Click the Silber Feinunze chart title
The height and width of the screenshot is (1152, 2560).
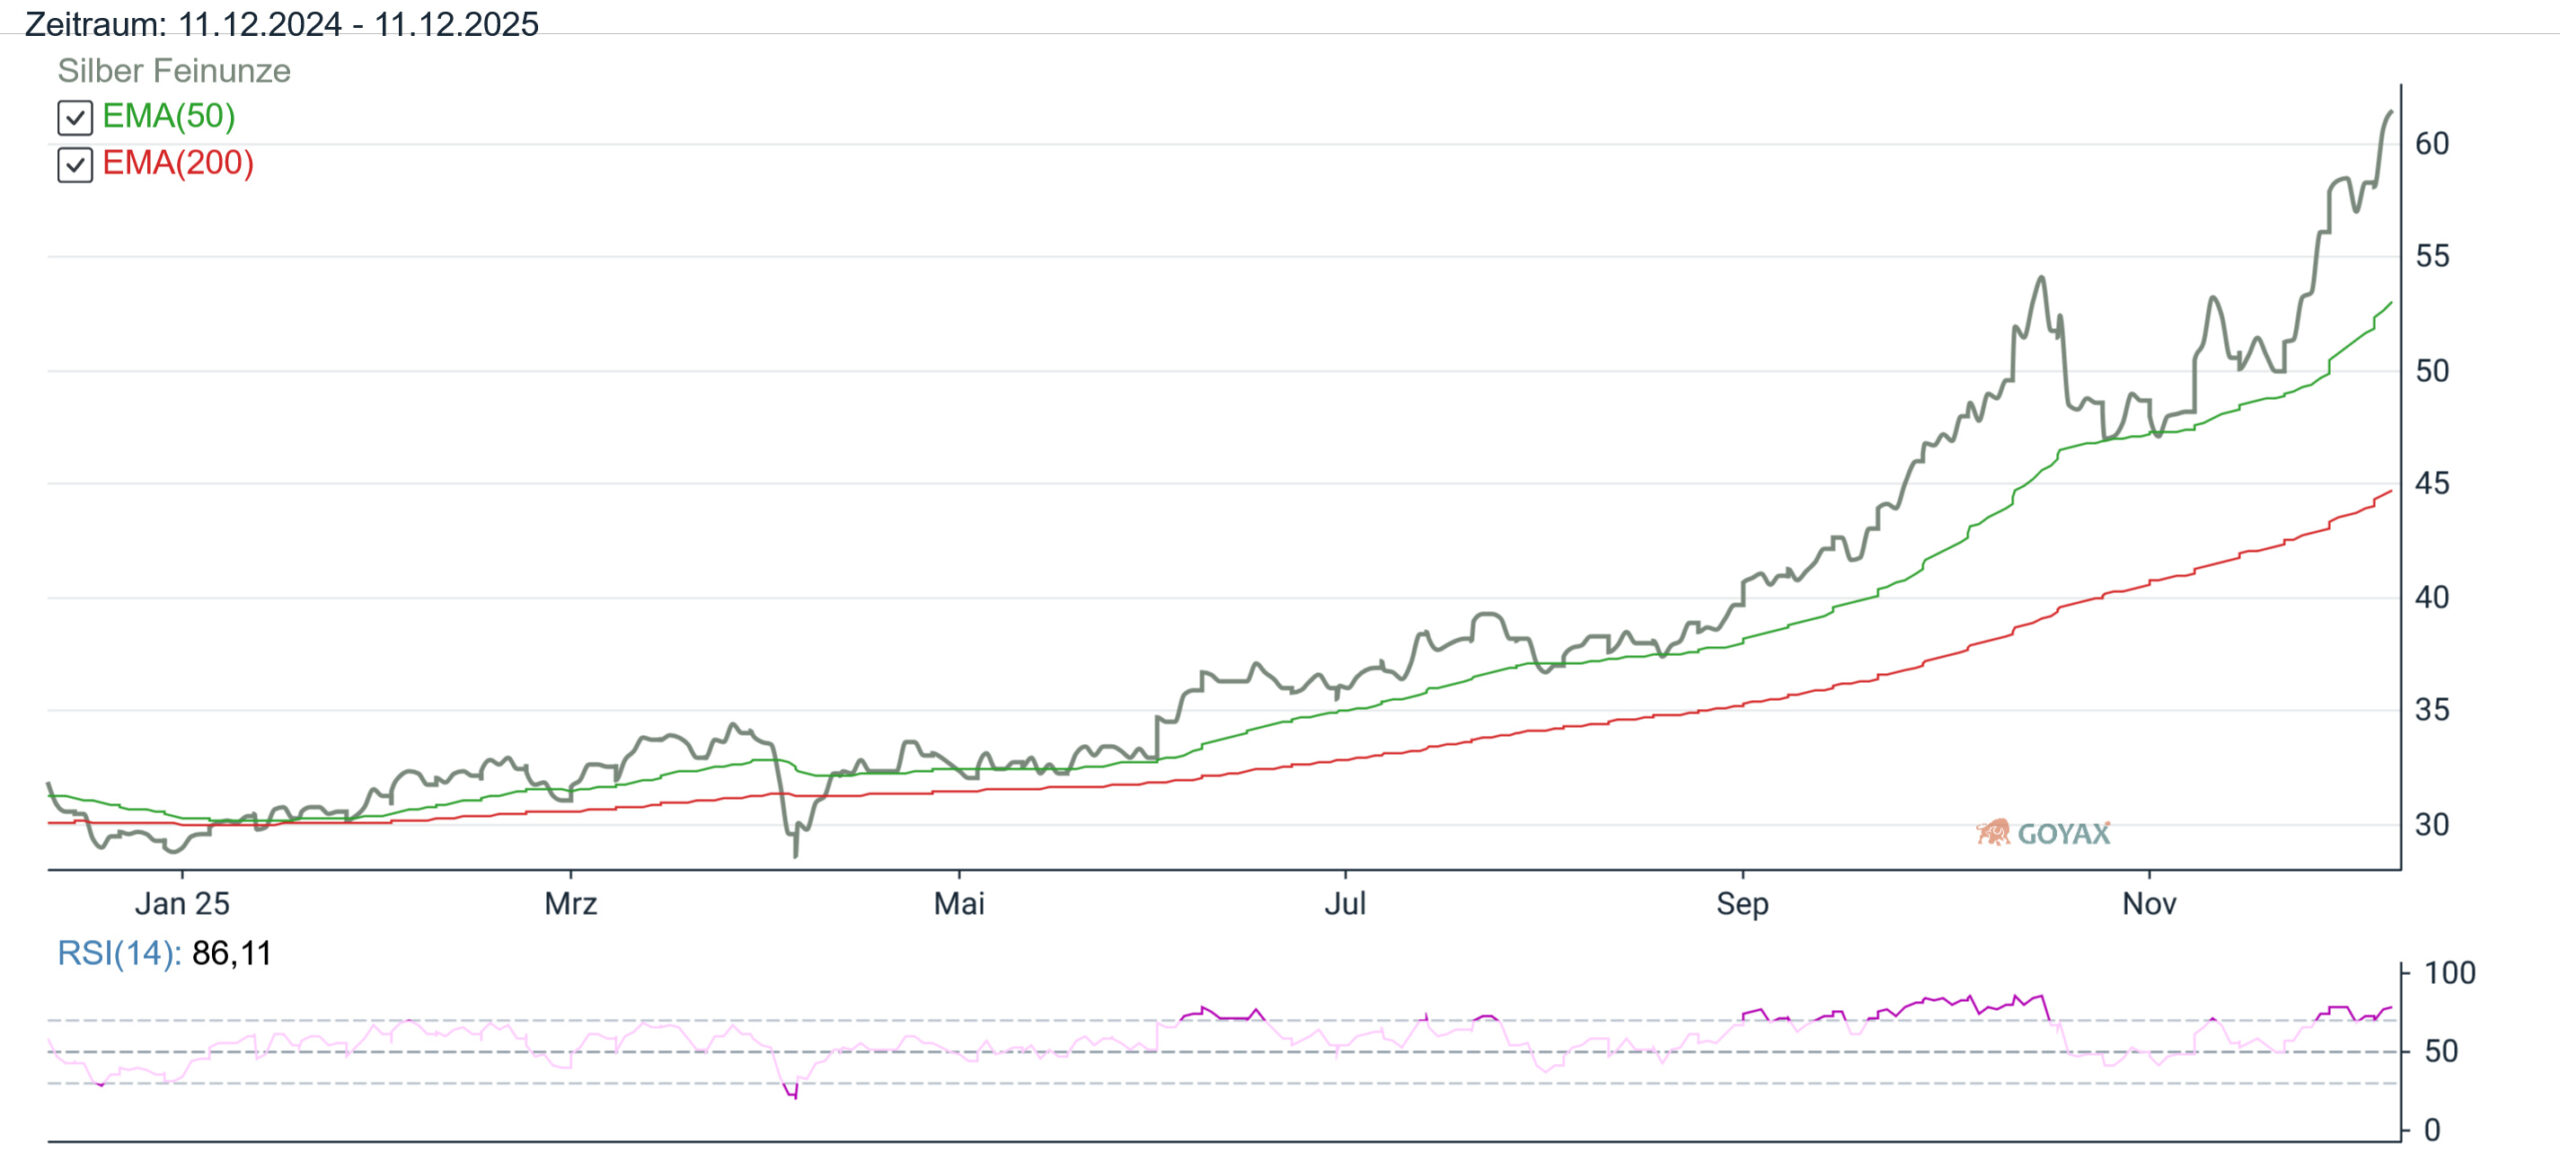pos(174,71)
